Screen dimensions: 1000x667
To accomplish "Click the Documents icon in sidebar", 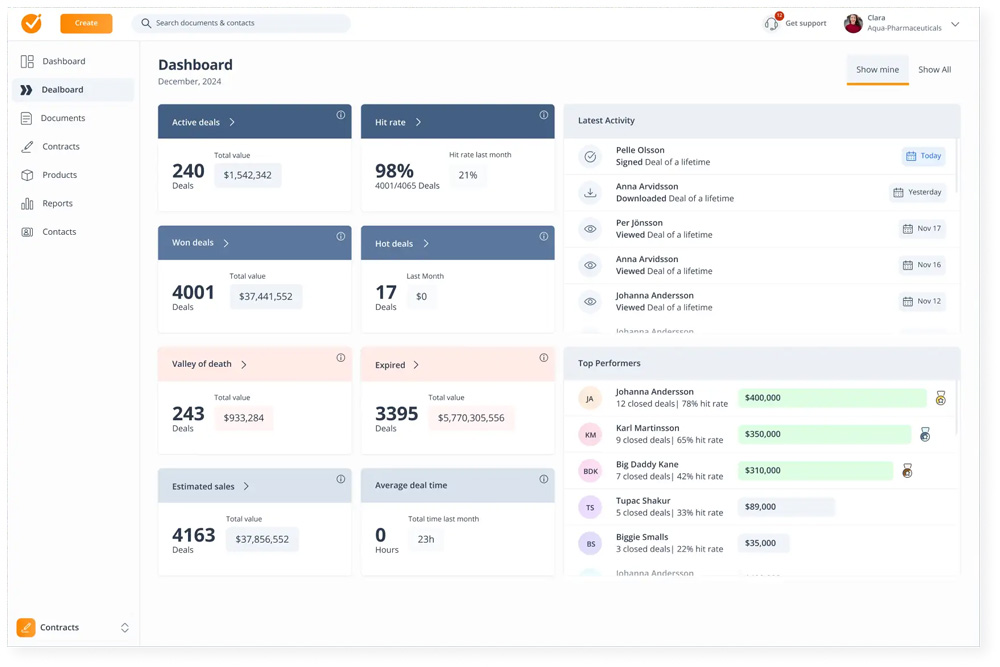I will coord(27,118).
